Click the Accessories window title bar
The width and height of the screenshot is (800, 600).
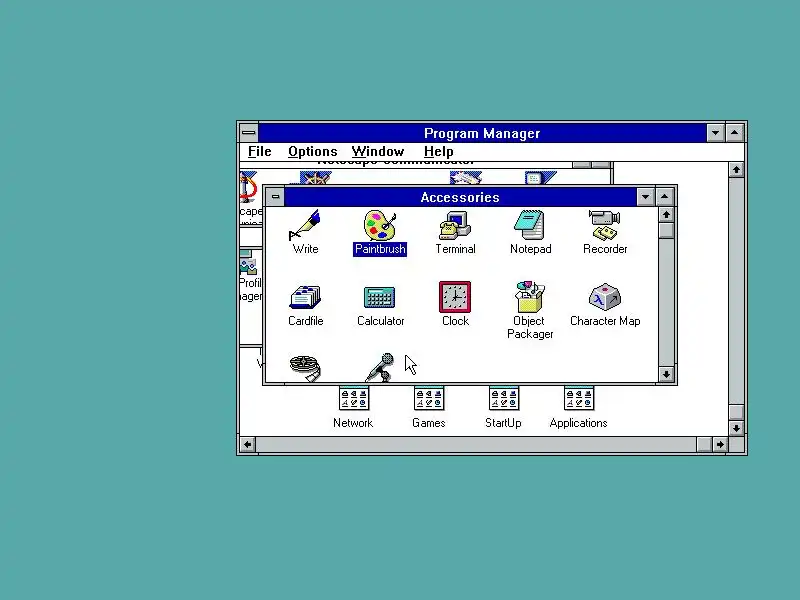(x=460, y=196)
